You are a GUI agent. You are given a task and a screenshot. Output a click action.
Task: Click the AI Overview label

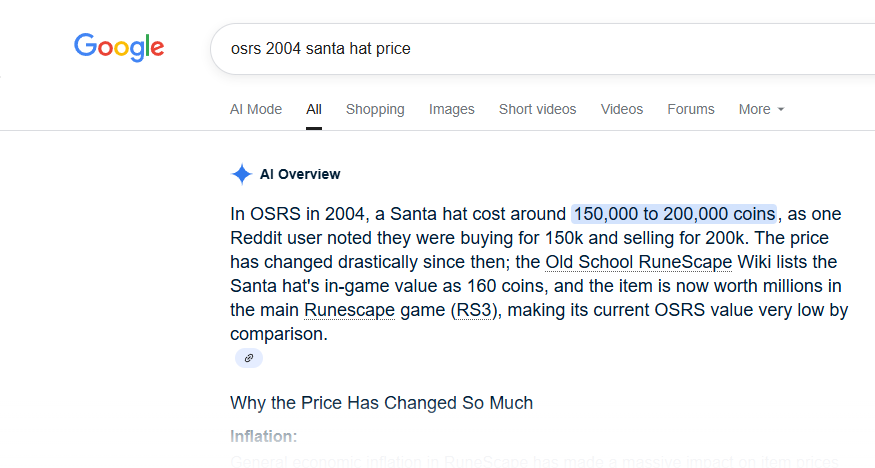click(300, 174)
